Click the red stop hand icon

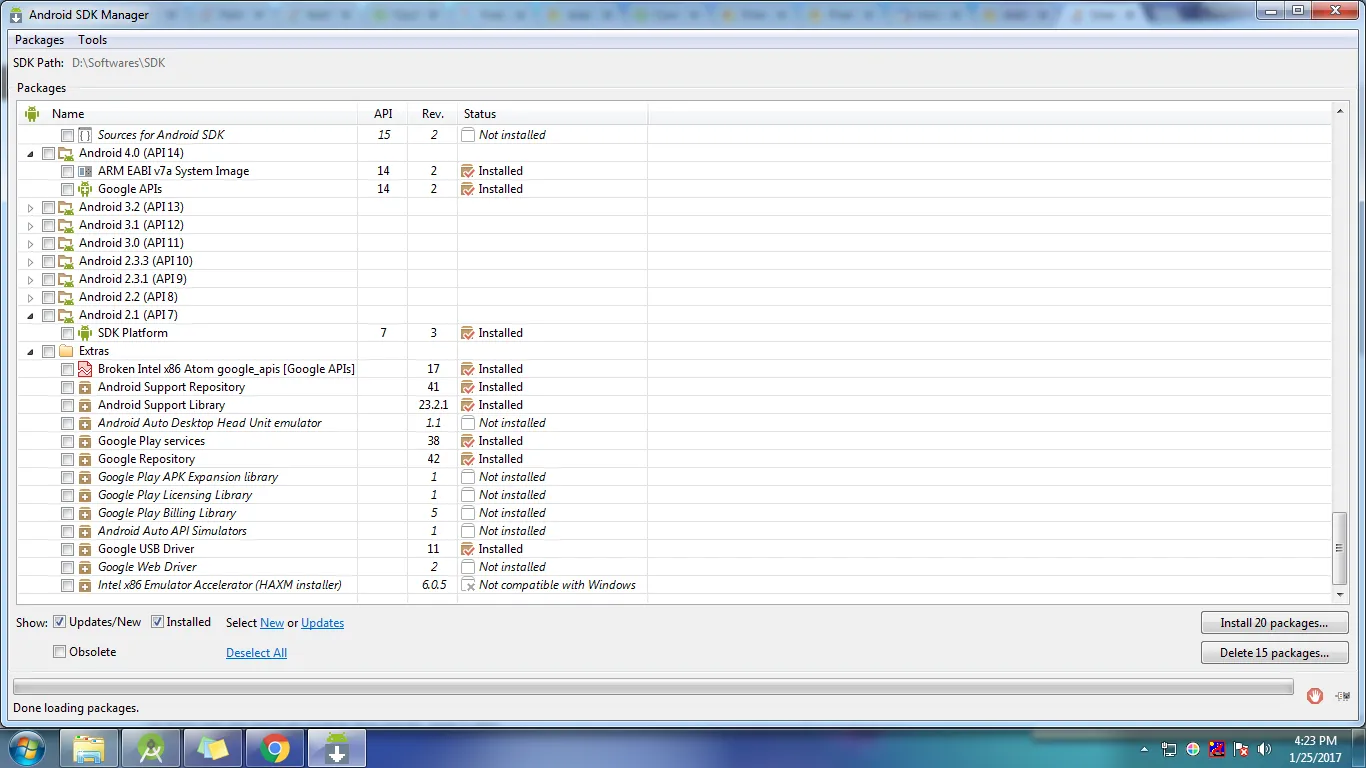point(1315,695)
